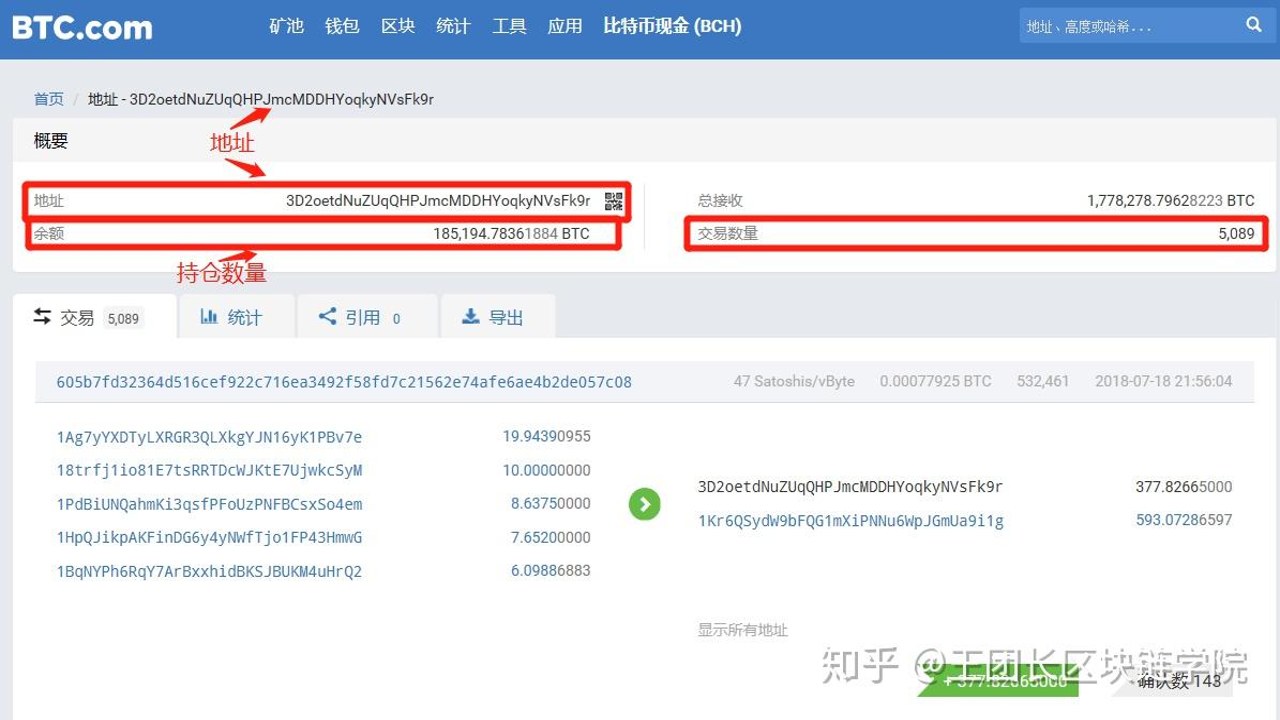
Task: Open input address 1BqNYPh6RqY7ArBxxhidBKSJBUKM4uHrQ2
Action: pos(209,571)
